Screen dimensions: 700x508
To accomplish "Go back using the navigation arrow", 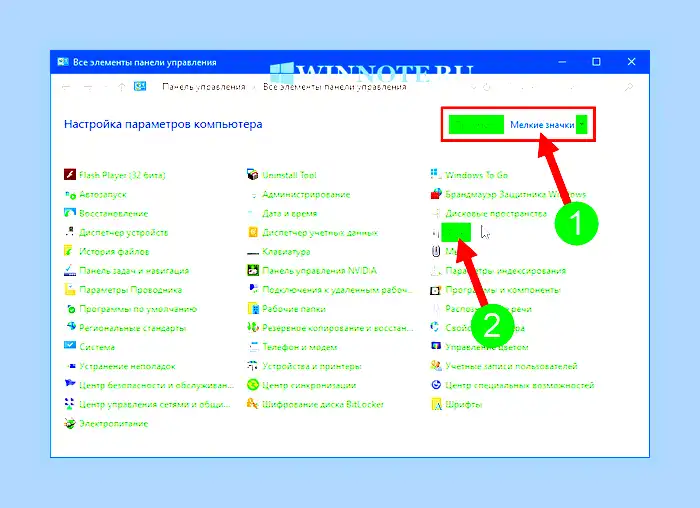I will tap(67, 87).
